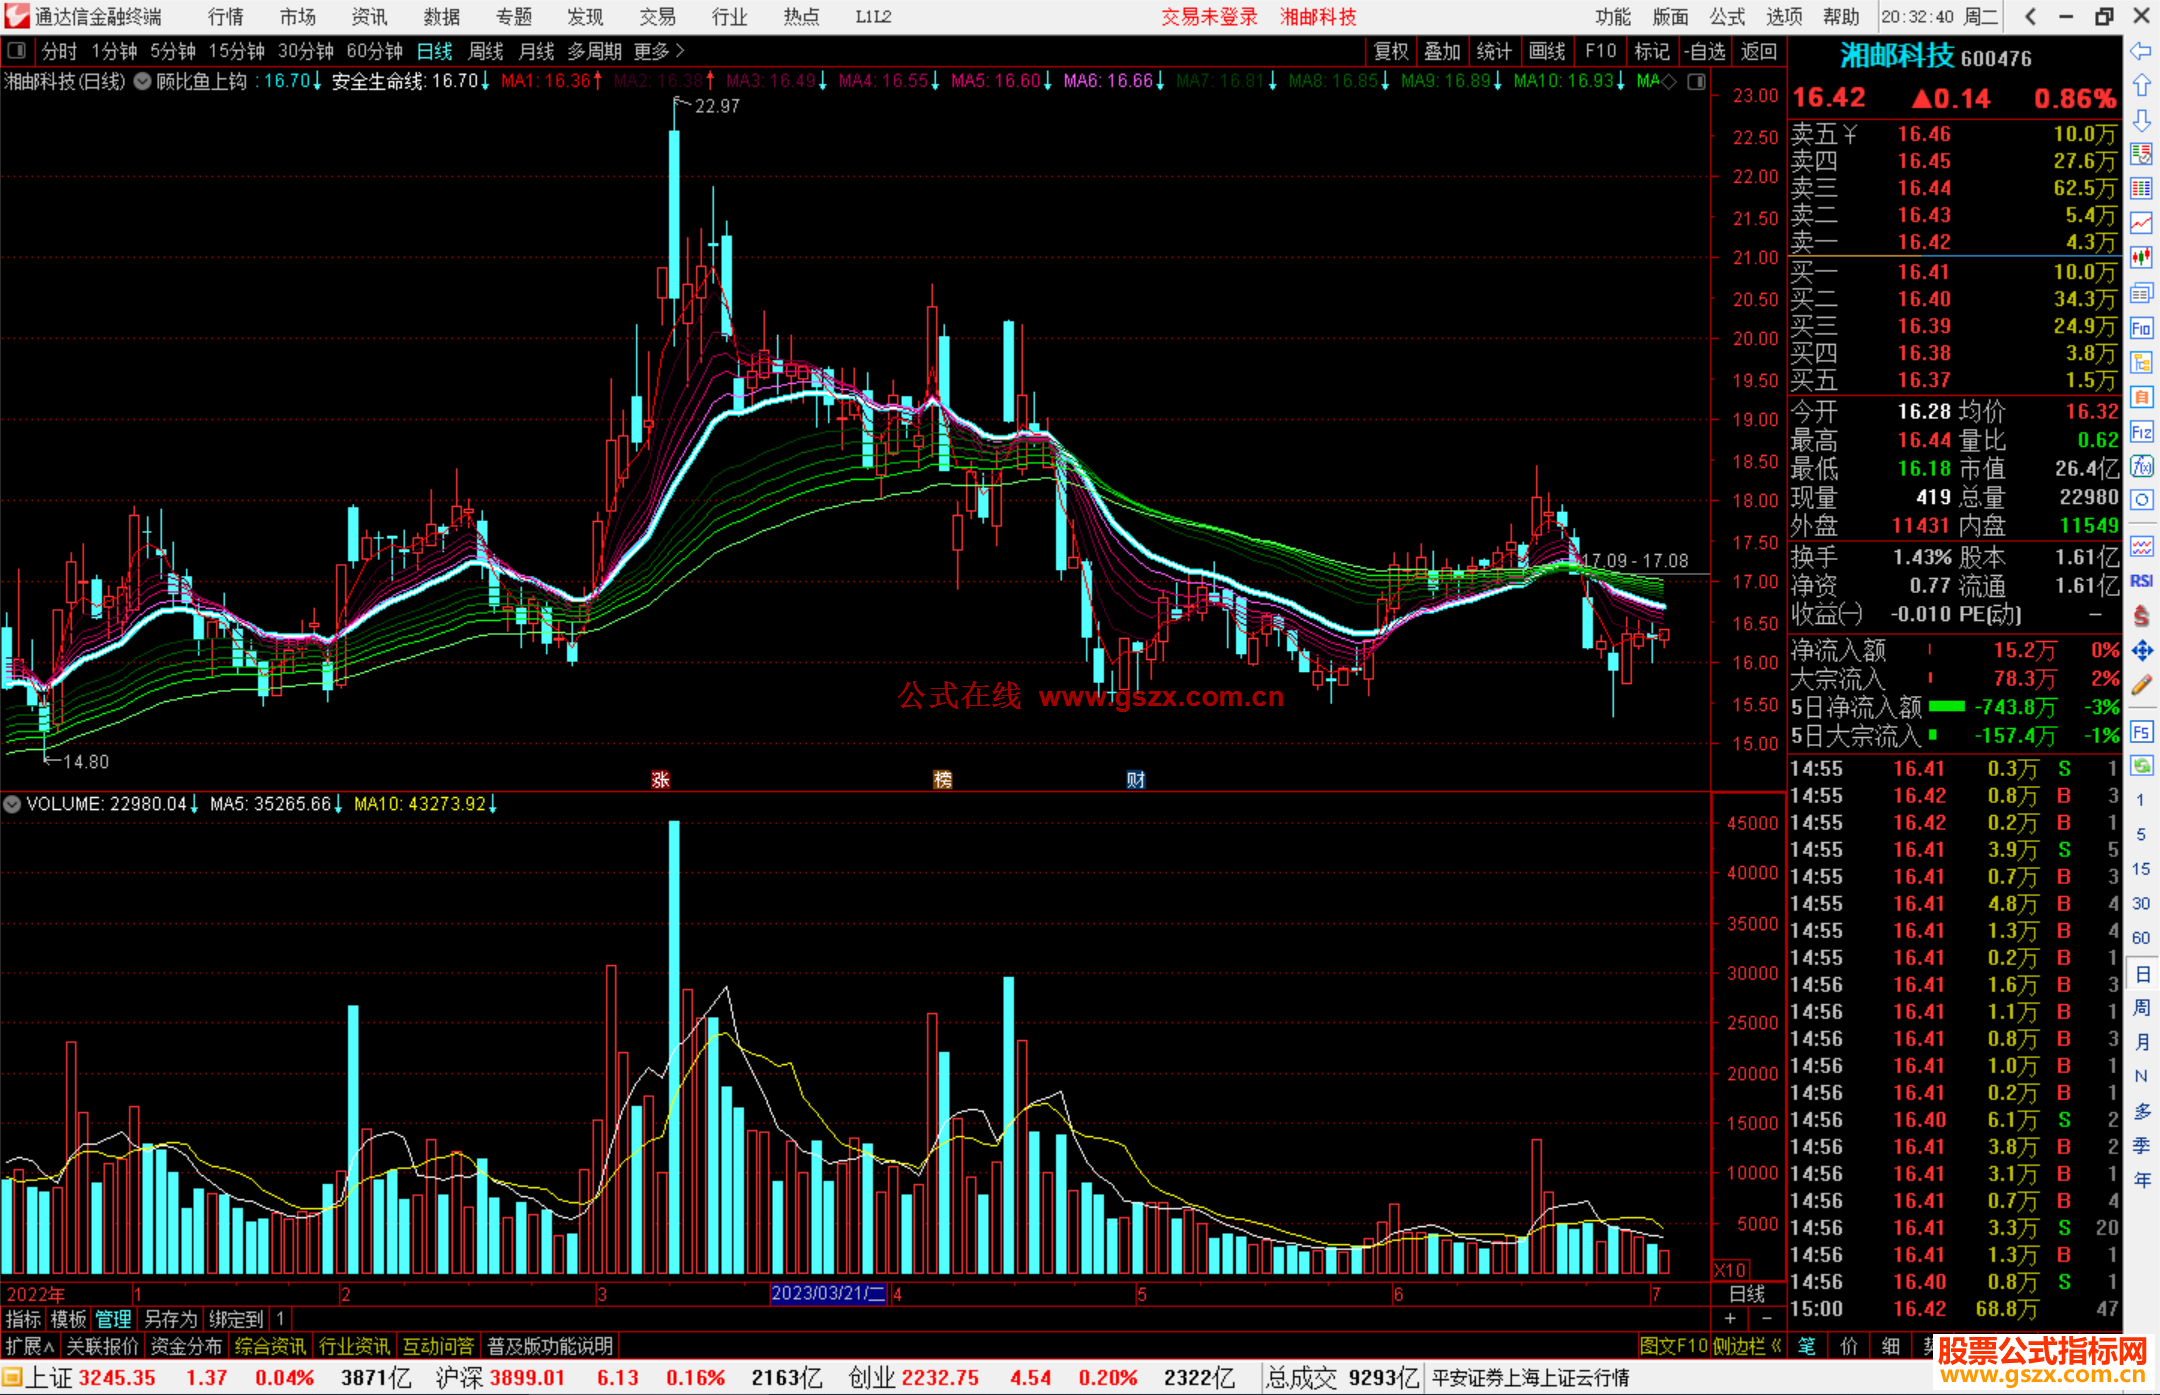The width and height of the screenshot is (2160, 1395).
Task: Click the candlestick chart icon in sidebar
Action: coord(2141,258)
